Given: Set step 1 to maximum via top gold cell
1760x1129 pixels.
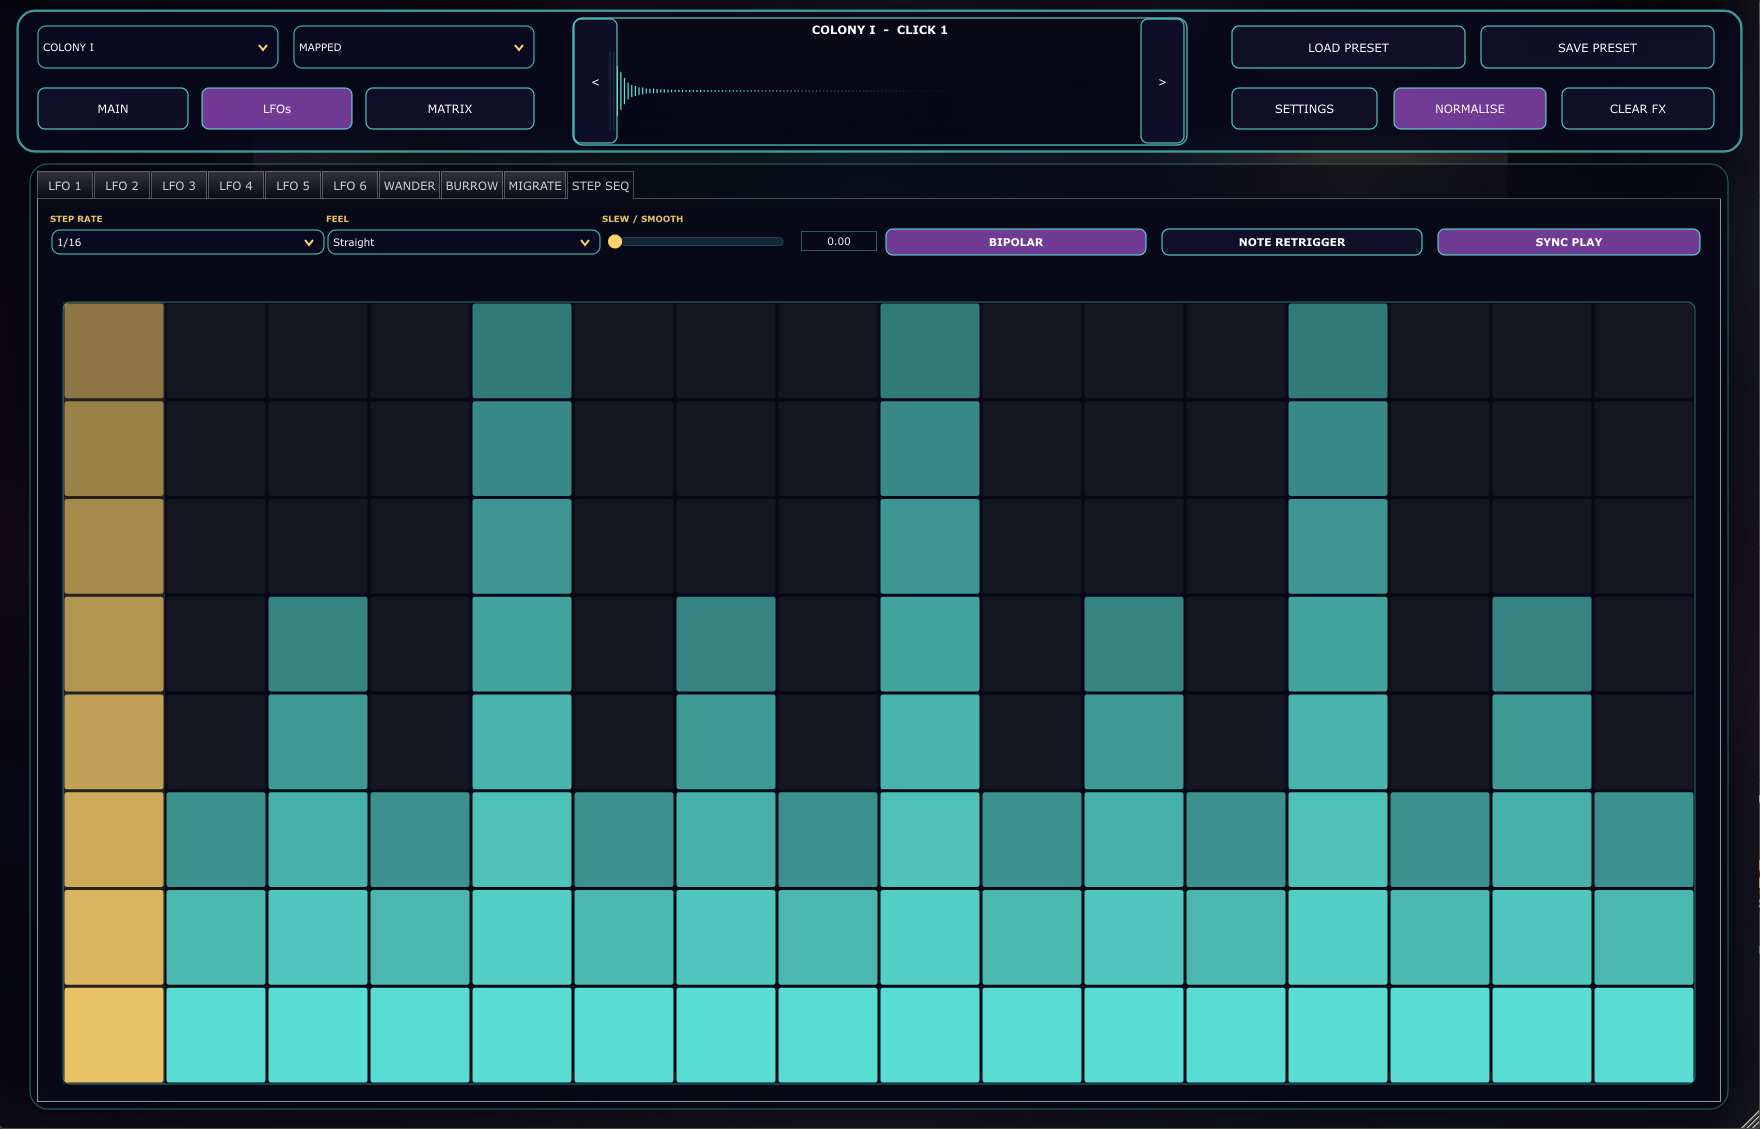Looking at the screenshot, I should 114,351.
